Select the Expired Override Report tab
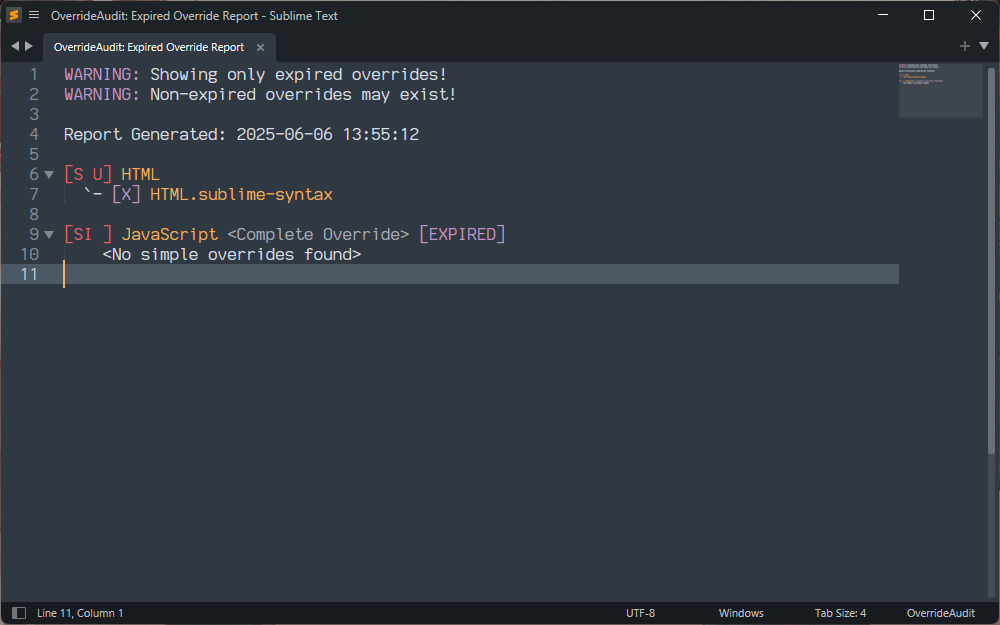Screen dimensions: 1000x625 [148, 47]
